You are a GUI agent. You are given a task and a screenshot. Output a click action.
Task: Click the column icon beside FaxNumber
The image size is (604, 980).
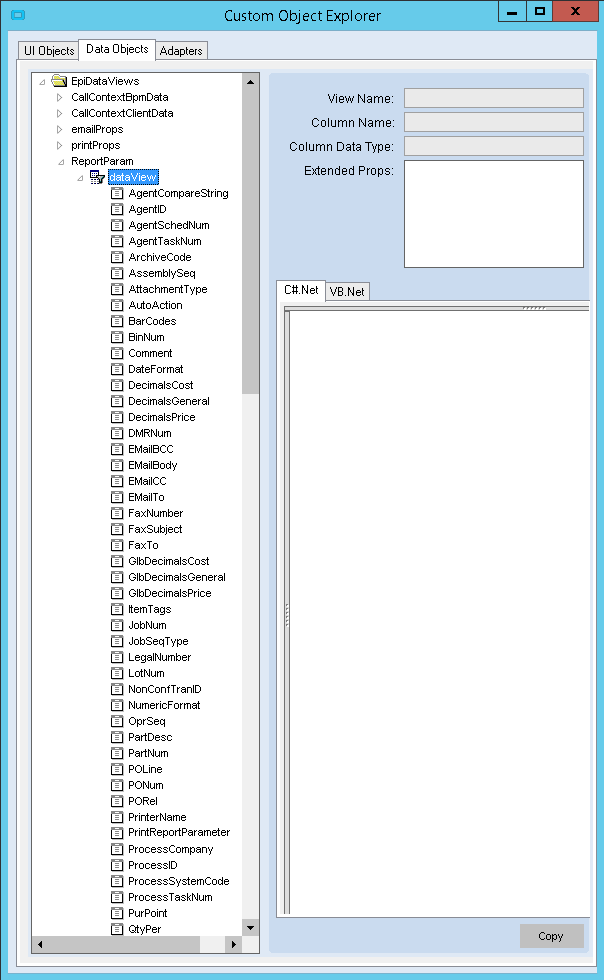[117, 513]
